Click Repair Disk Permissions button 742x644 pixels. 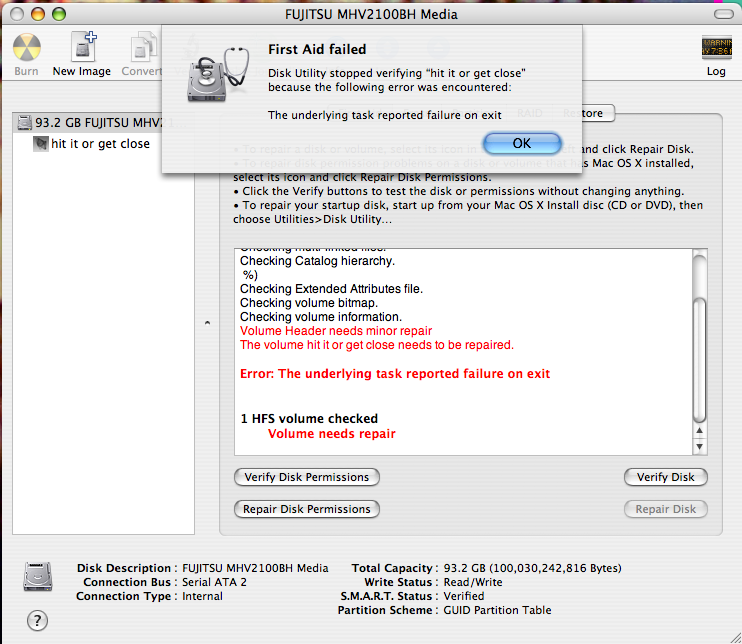tap(307, 509)
